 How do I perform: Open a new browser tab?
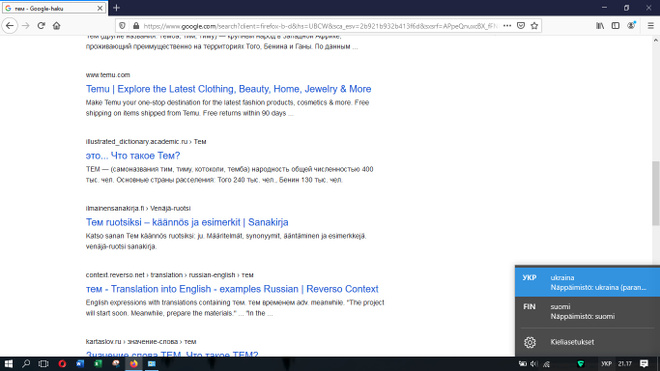[117, 8]
